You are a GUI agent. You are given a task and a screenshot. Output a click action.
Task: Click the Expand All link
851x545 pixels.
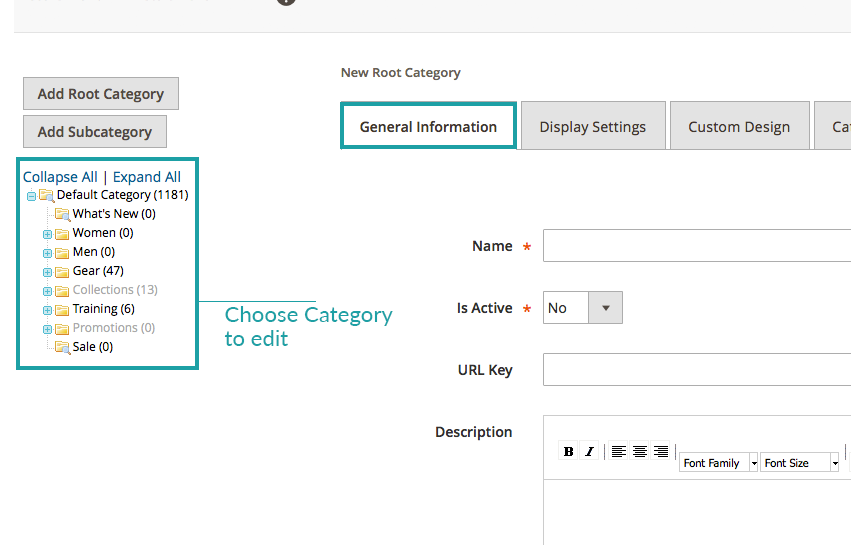(x=147, y=177)
